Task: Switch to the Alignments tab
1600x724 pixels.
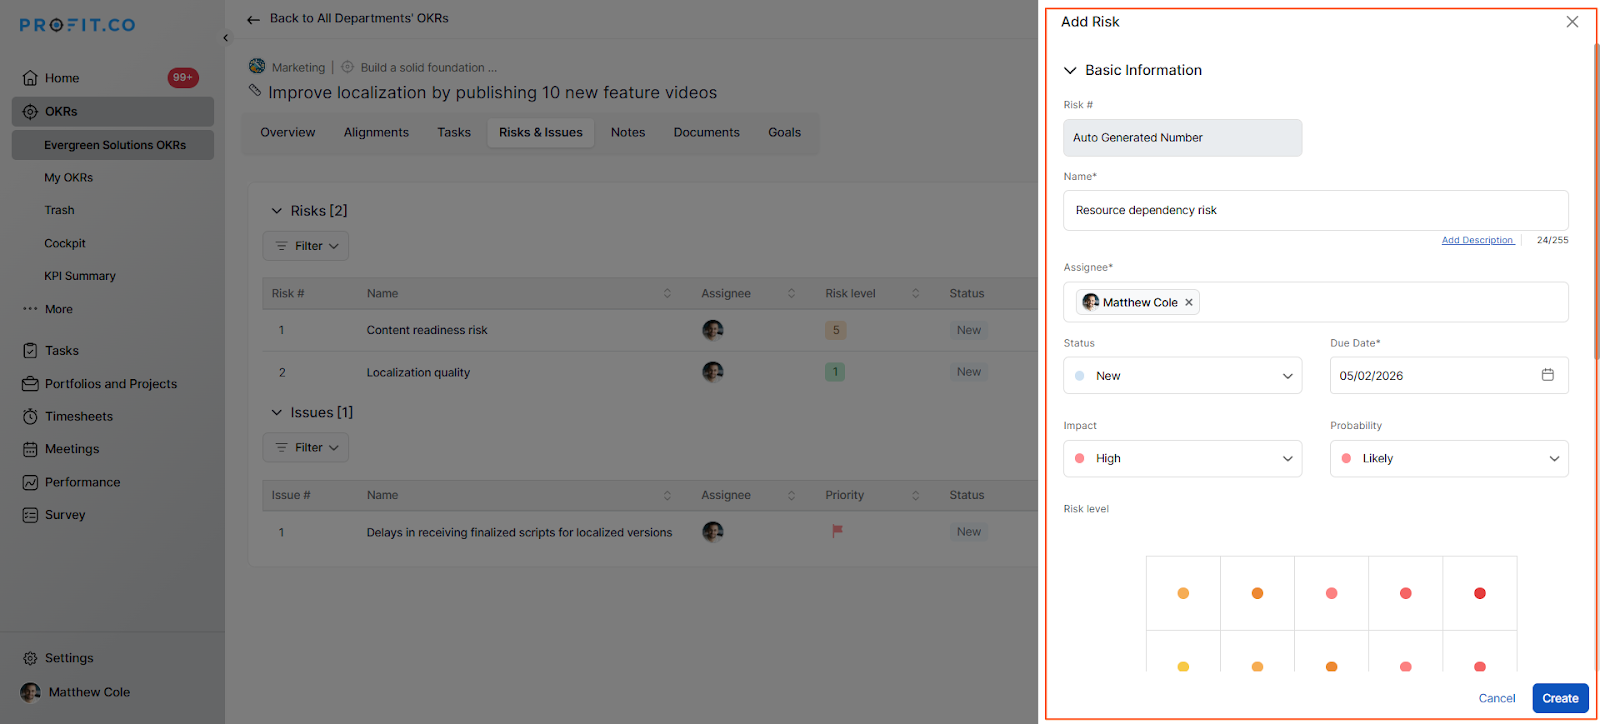Action: pos(376,133)
